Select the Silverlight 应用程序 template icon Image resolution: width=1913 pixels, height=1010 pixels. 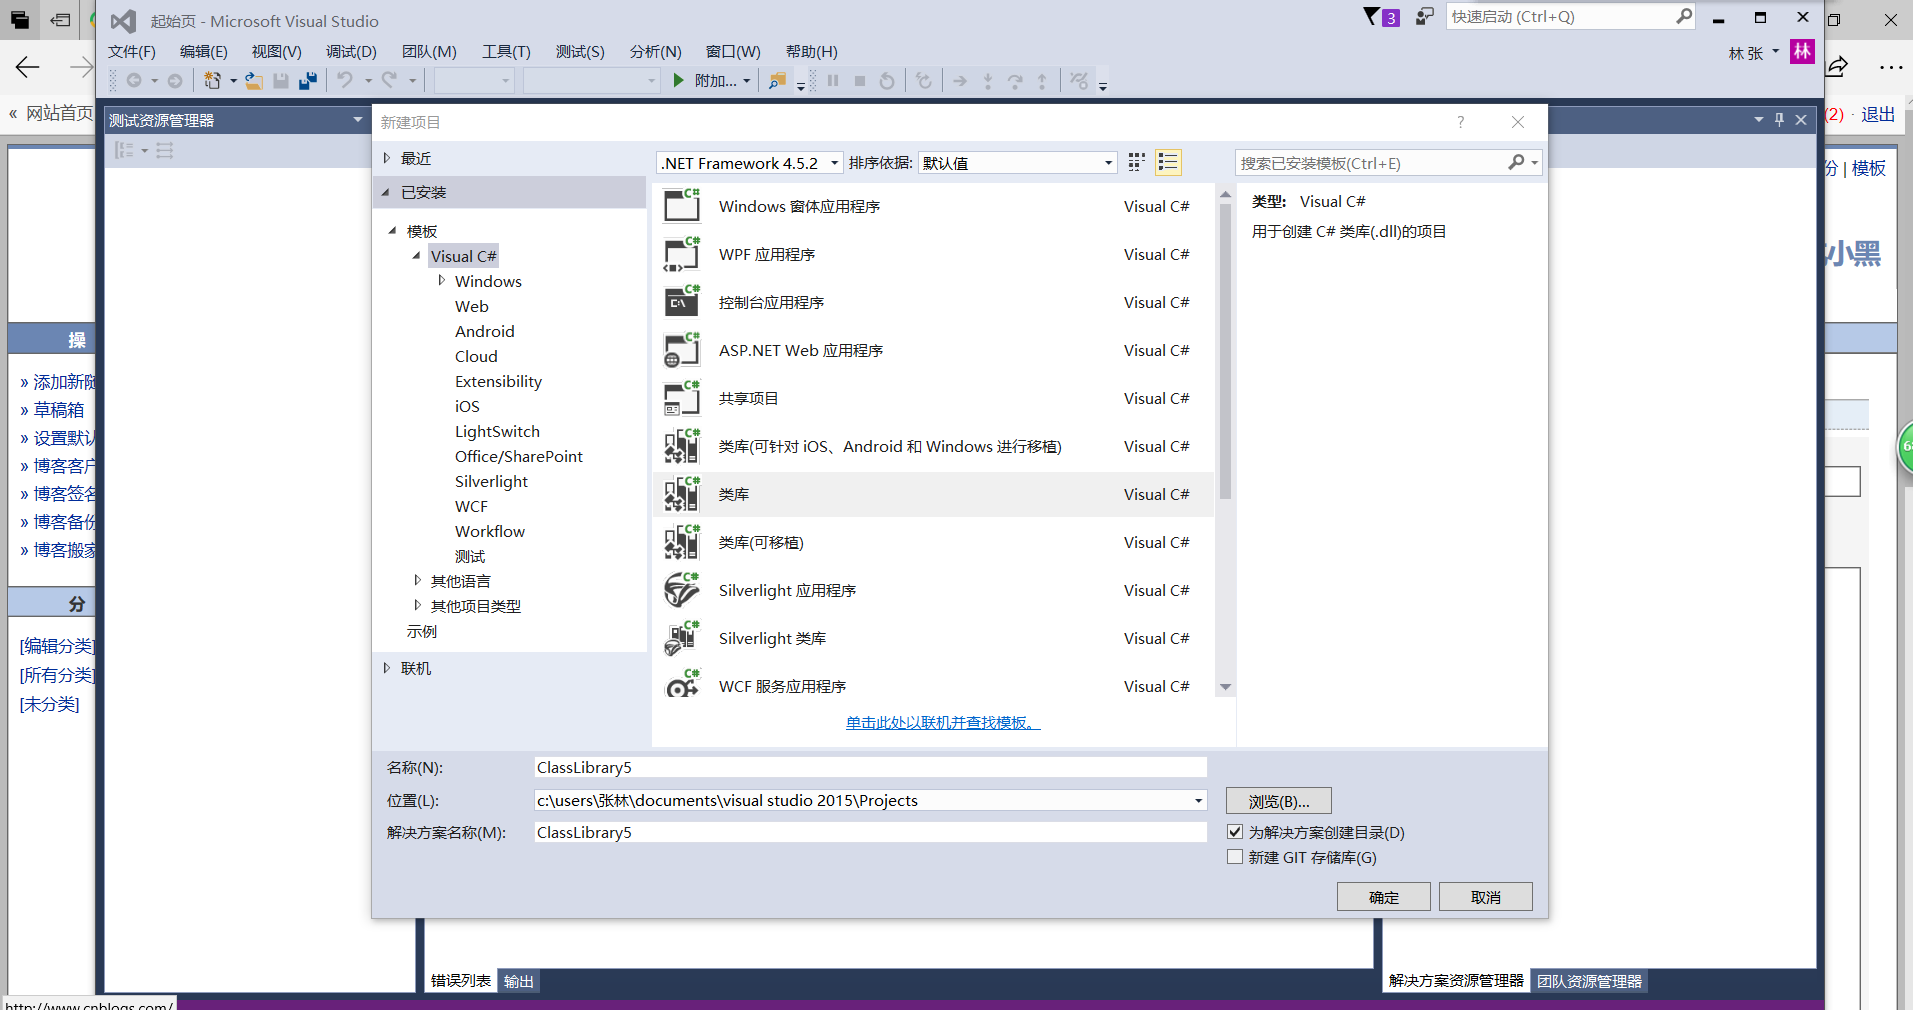(683, 590)
